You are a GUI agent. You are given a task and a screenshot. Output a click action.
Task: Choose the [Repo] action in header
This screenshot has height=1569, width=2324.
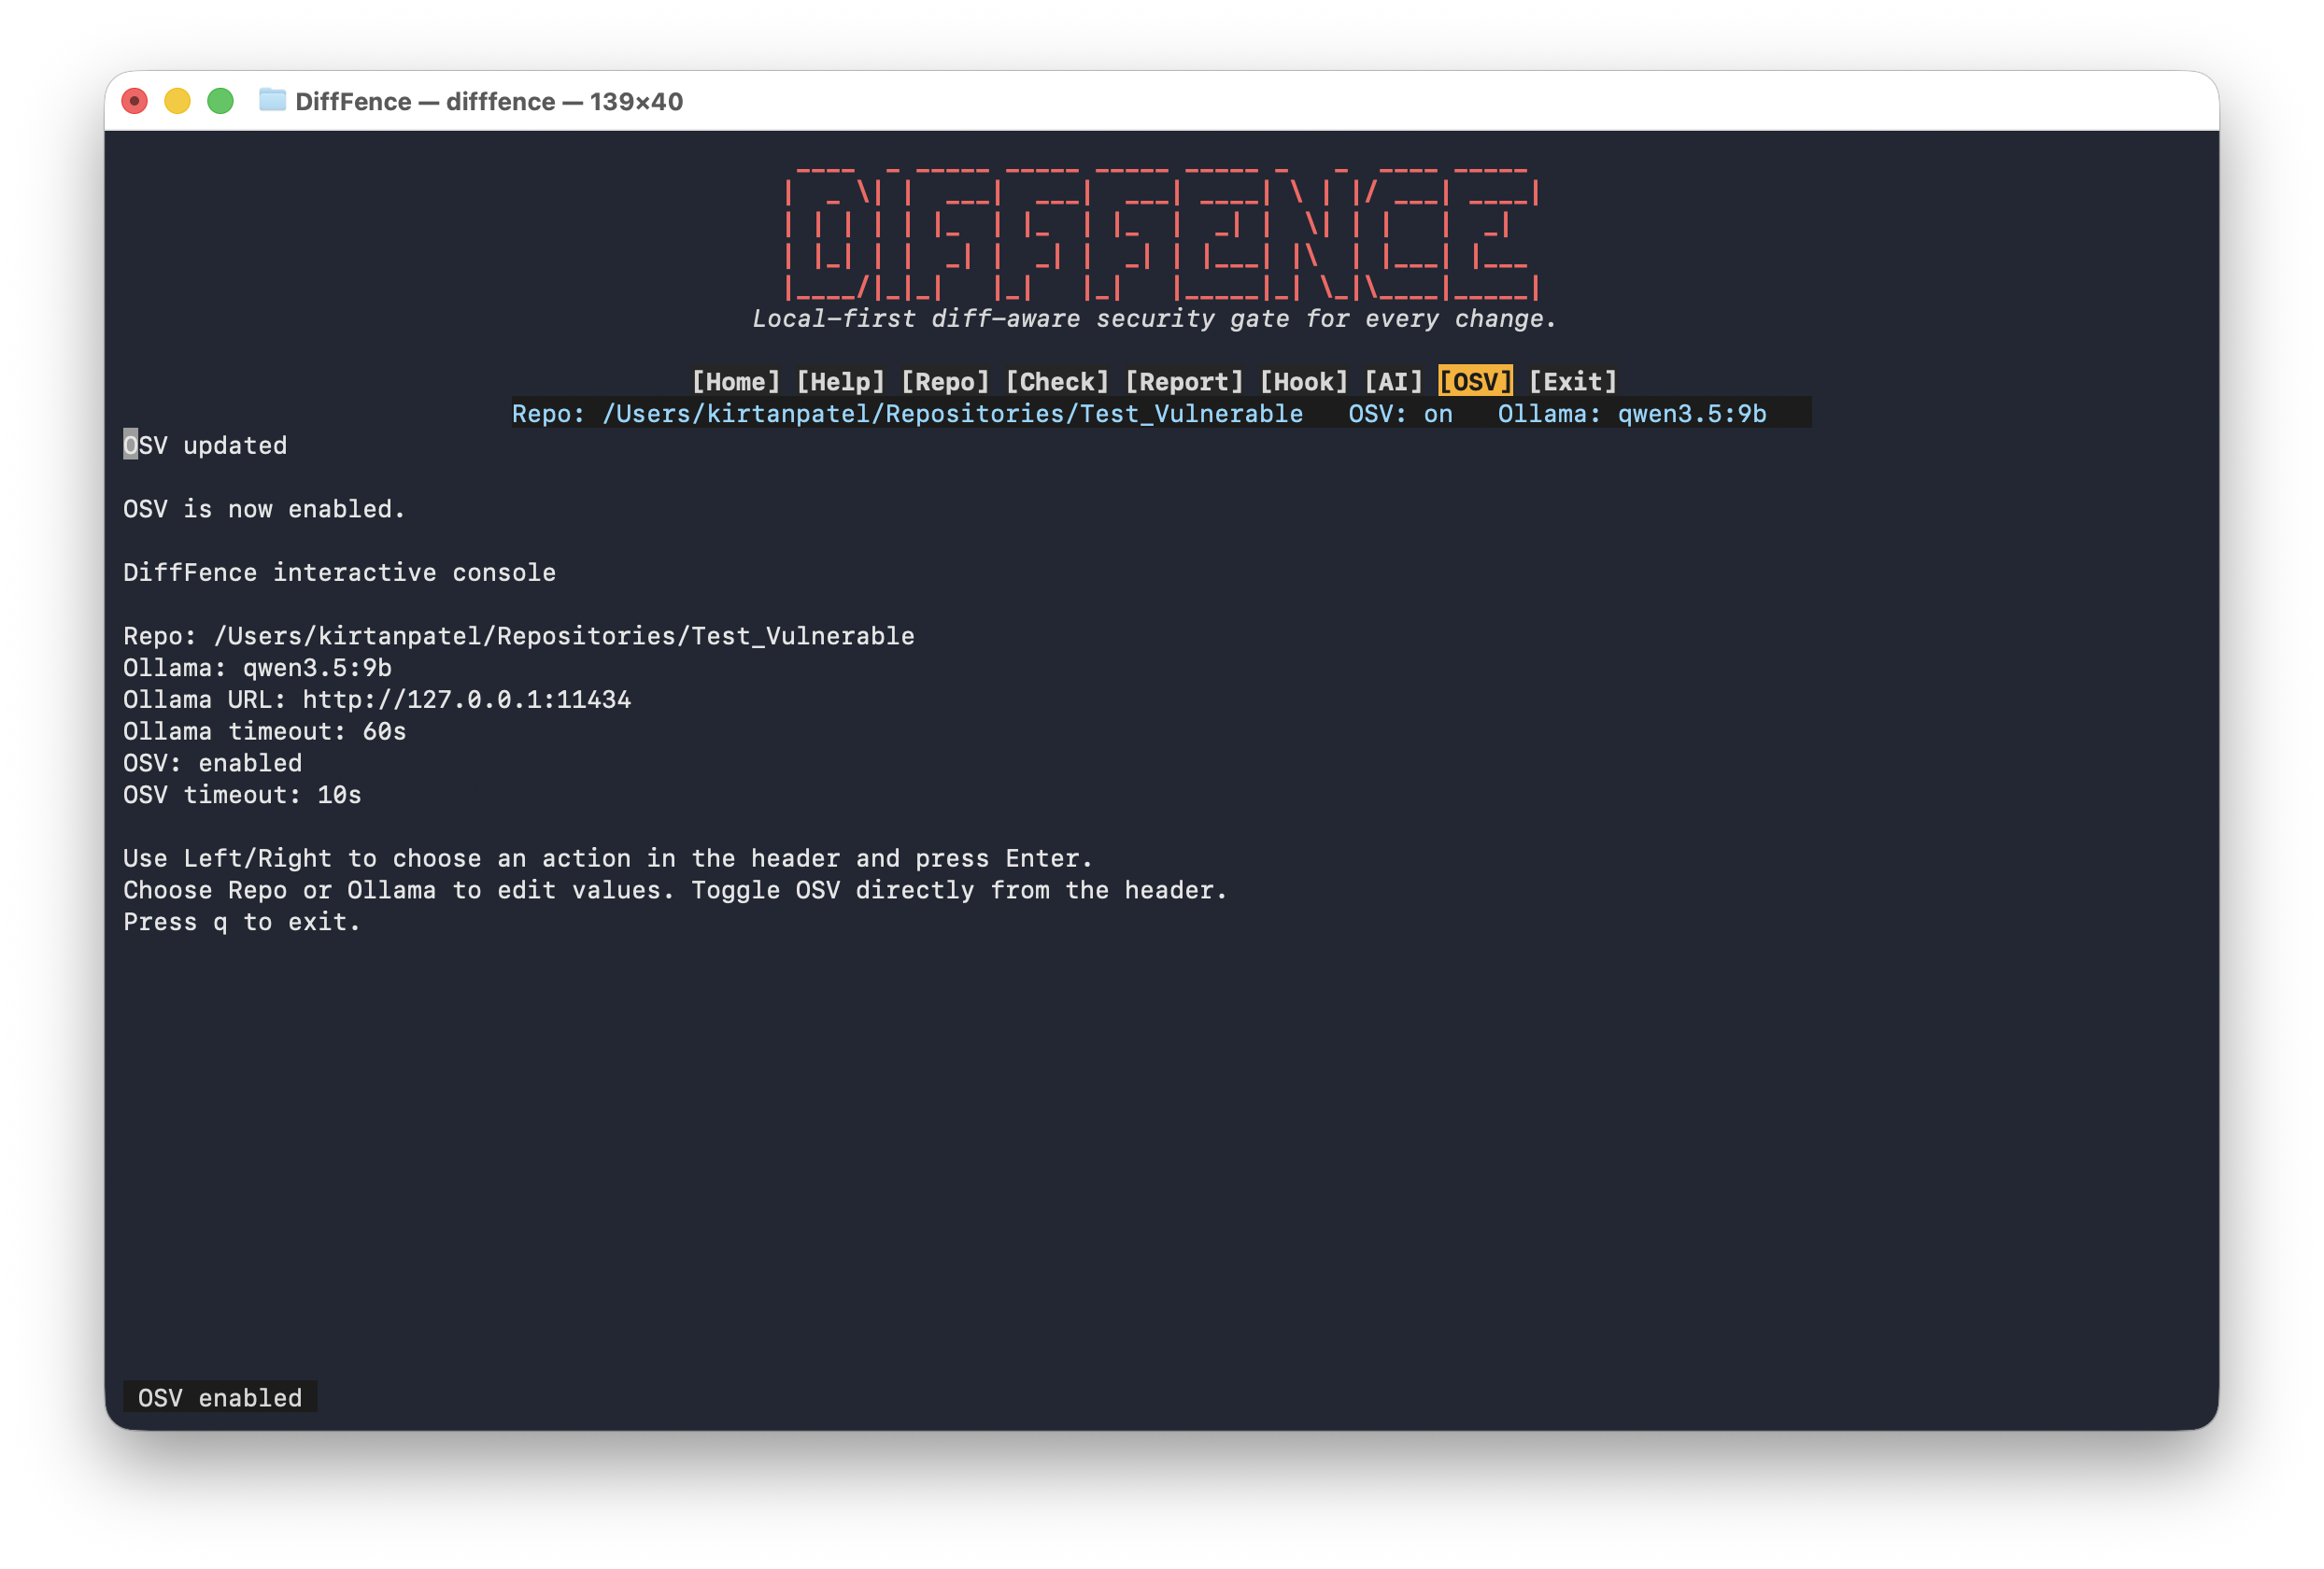945,382
